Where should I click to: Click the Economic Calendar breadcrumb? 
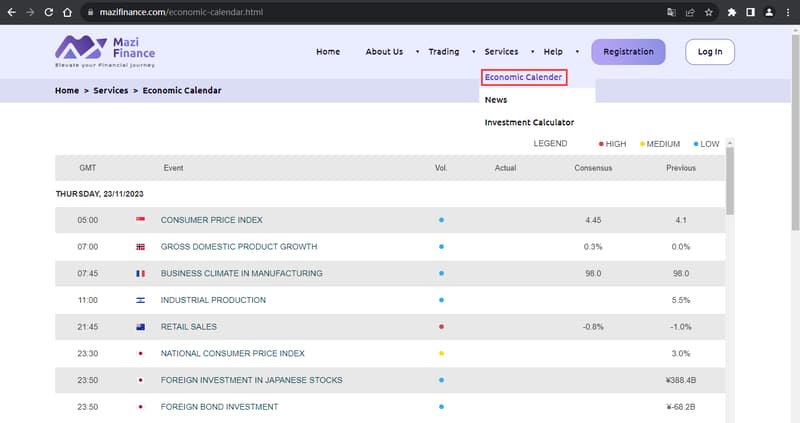point(182,90)
